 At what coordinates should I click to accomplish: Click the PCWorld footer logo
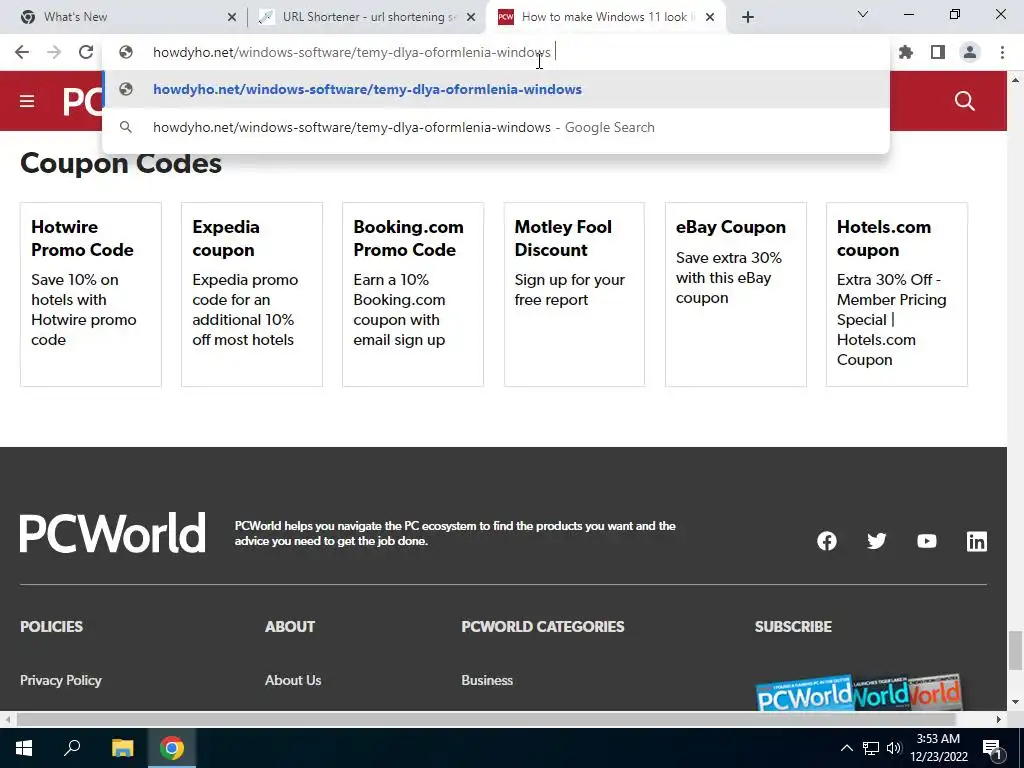point(112,533)
